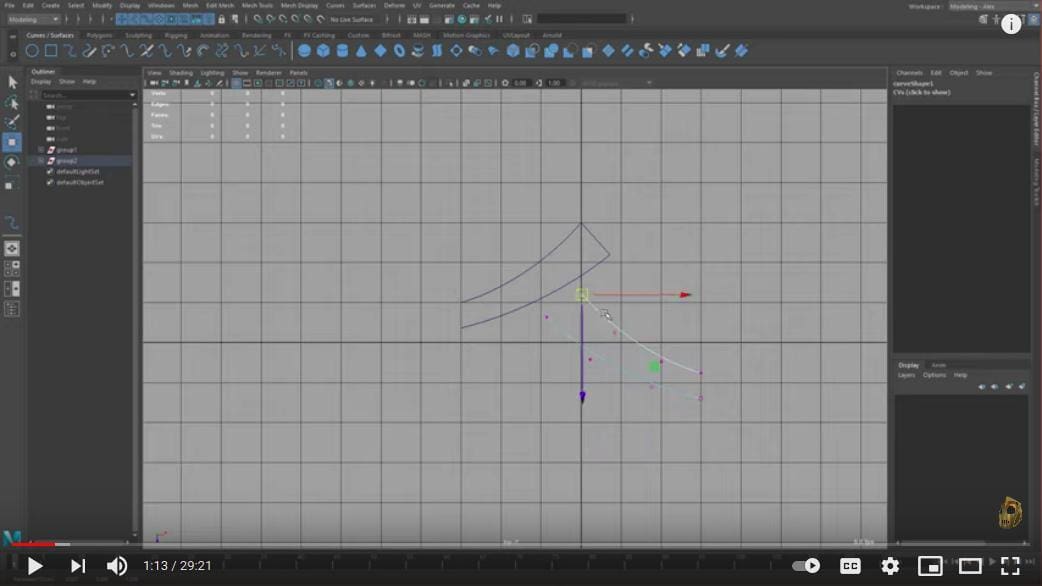Click the YouTube info card icon
Image resolution: width=1042 pixels, height=586 pixels.
coord(1011,25)
